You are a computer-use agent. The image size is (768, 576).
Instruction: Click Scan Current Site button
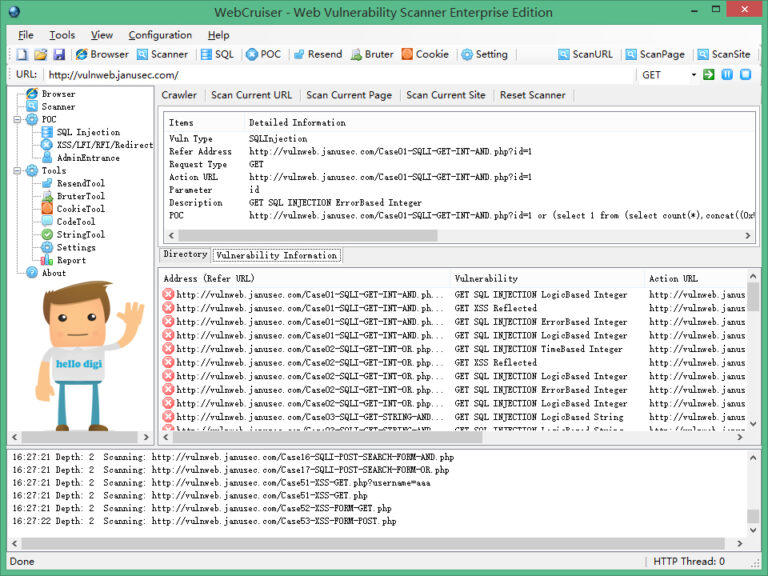point(446,95)
